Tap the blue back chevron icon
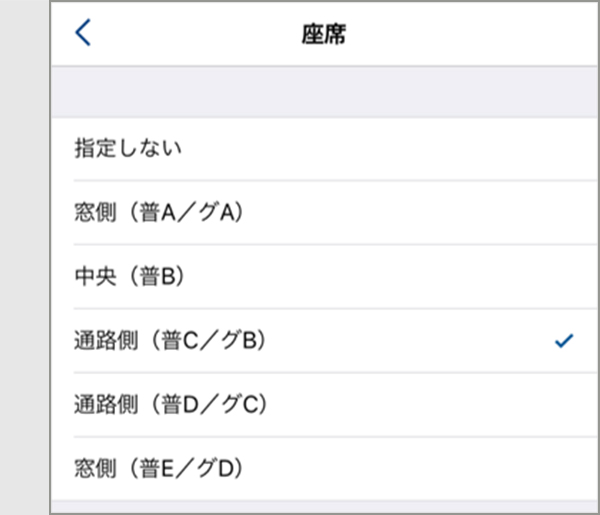 pos(83,33)
